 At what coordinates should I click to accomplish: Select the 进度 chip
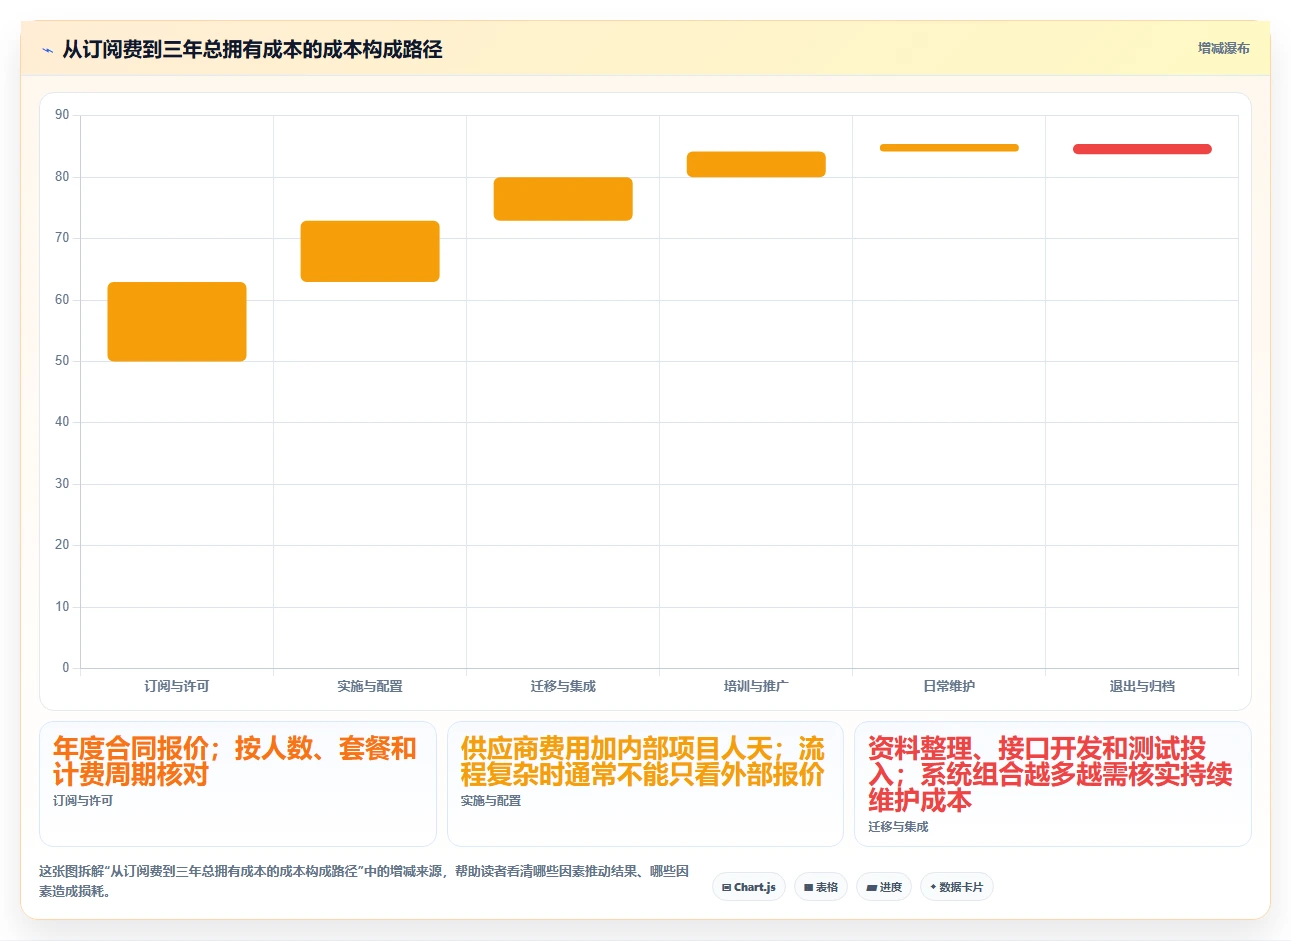click(x=884, y=887)
